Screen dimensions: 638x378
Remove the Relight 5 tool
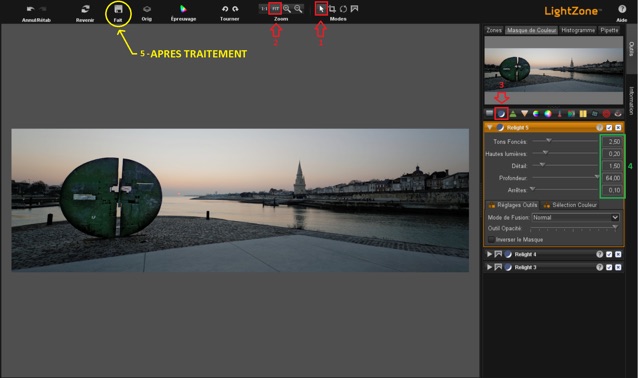pos(618,128)
